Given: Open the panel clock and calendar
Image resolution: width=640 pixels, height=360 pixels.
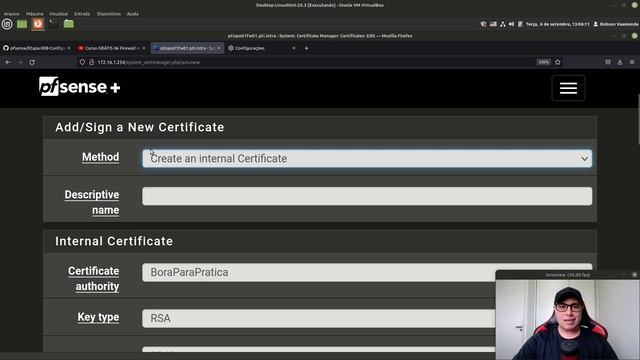Looking at the screenshot, I should click(x=558, y=24).
